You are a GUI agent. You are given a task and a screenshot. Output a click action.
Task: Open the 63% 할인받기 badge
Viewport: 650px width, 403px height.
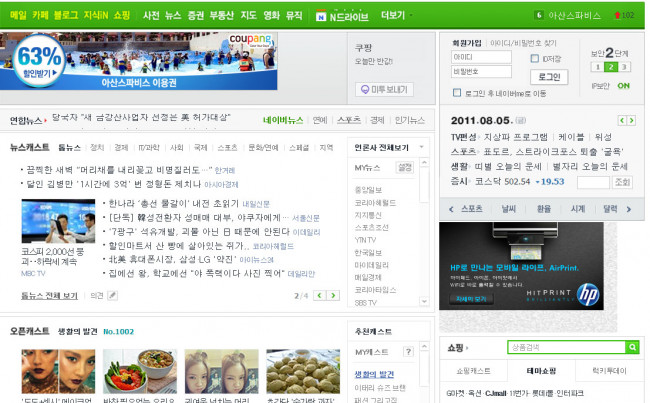coord(39,61)
